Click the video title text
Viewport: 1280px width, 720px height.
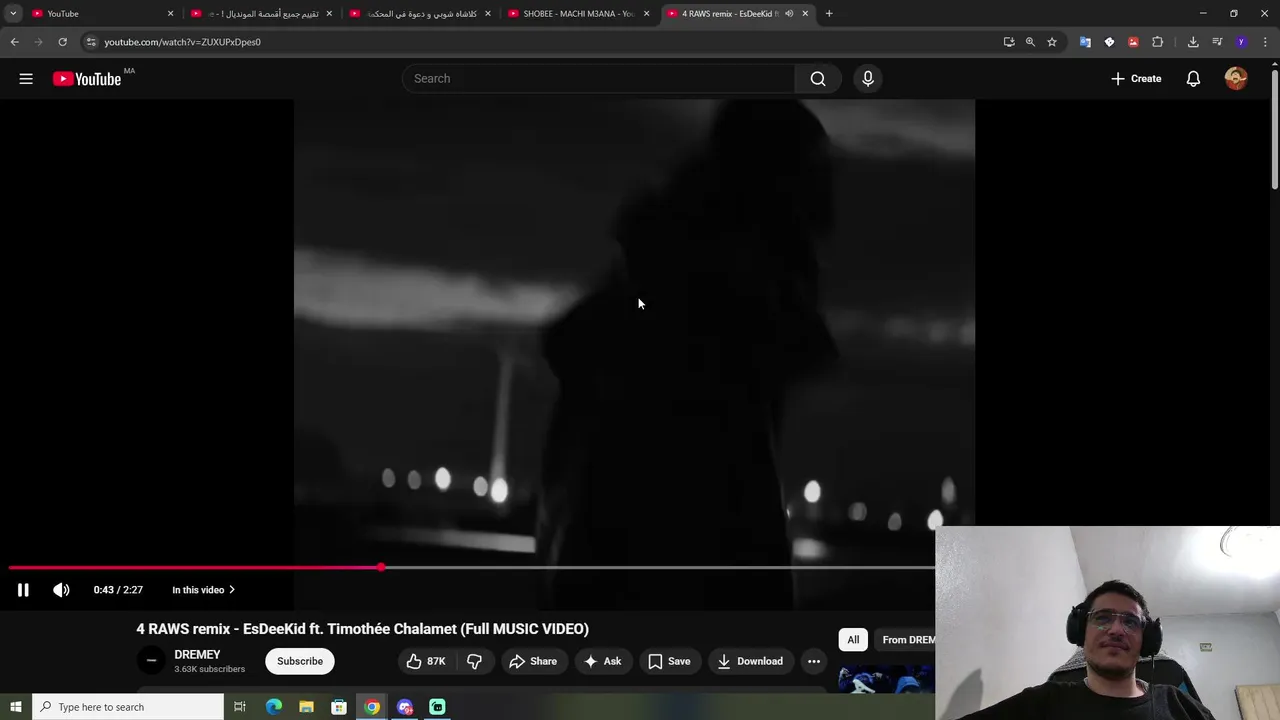pyautogui.click(x=362, y=629)
